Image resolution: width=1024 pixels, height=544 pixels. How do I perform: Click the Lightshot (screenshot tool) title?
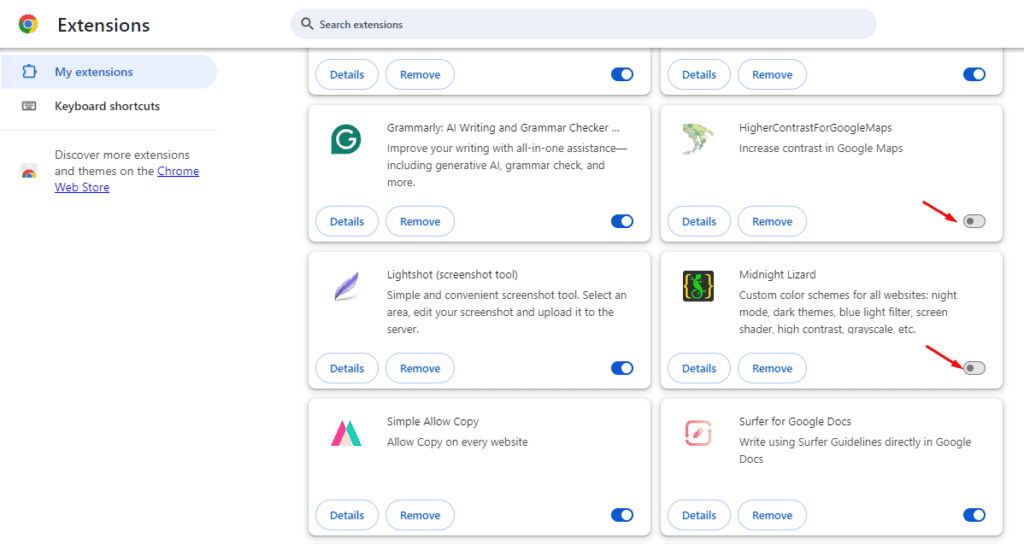(x=452, y=274)
